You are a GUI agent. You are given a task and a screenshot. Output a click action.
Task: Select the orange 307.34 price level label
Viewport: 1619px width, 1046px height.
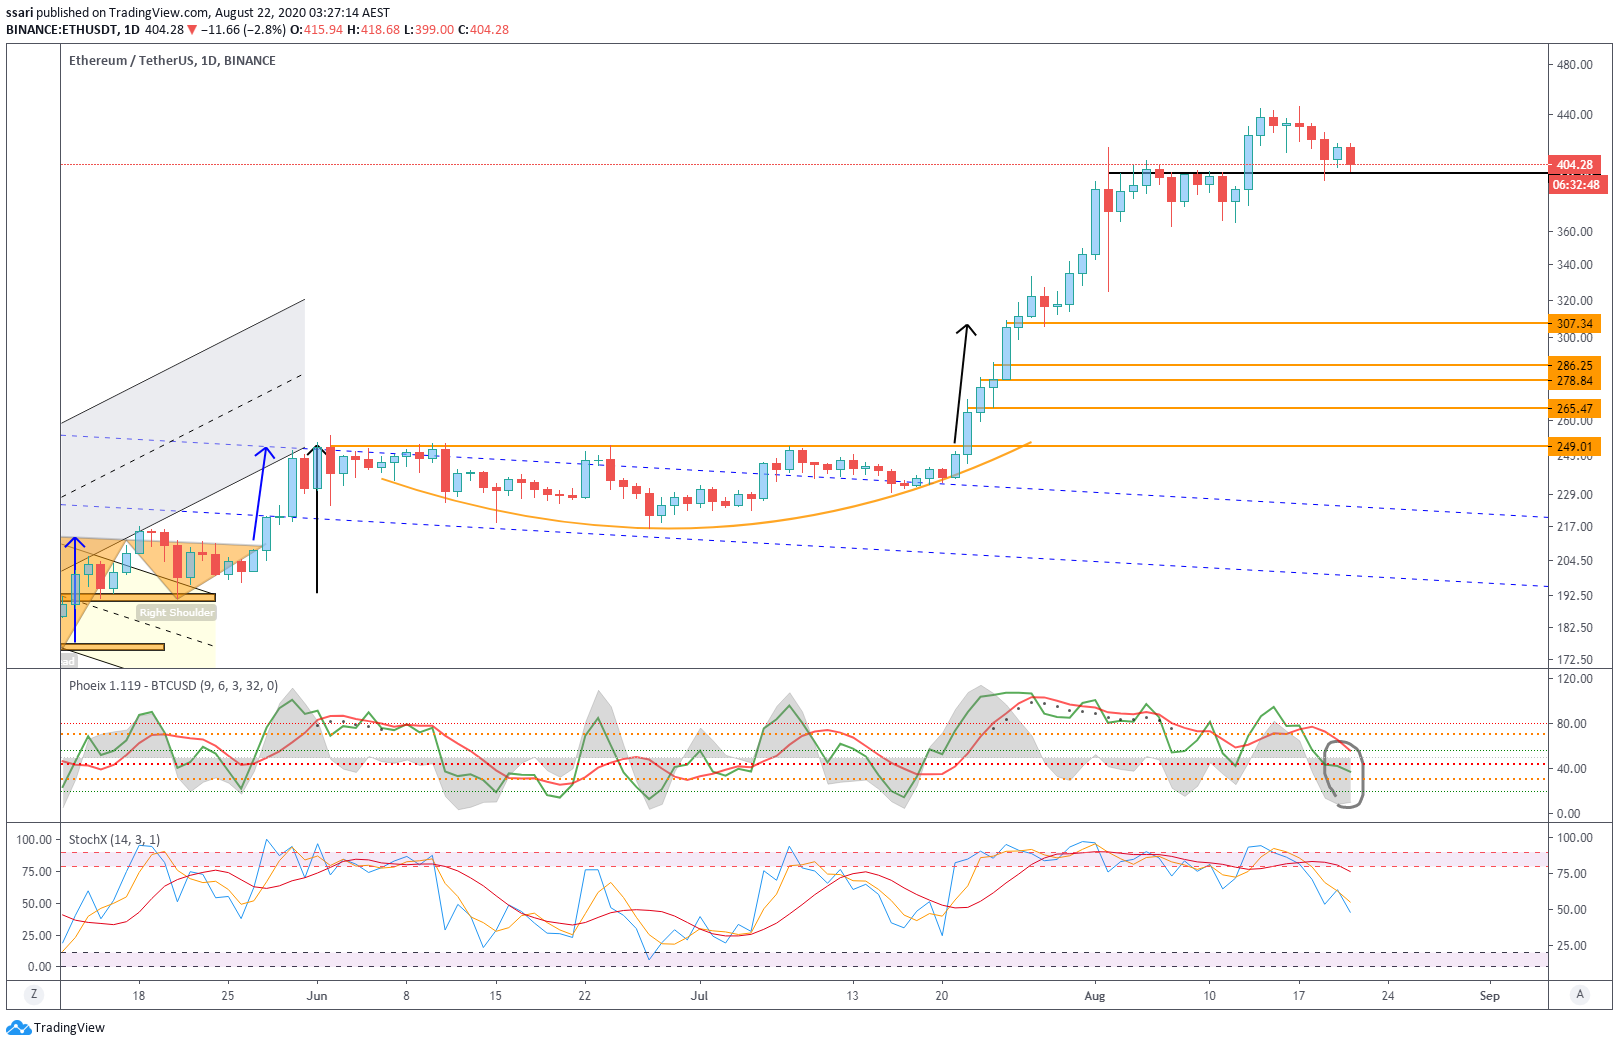click(1575, 324)
